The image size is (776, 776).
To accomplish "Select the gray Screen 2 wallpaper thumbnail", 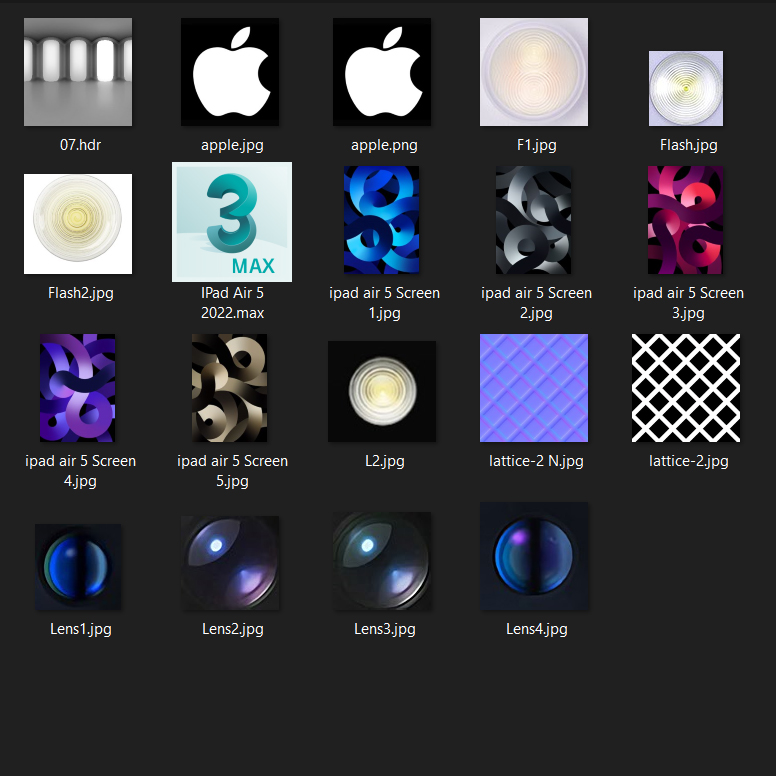I will (534, 220).
